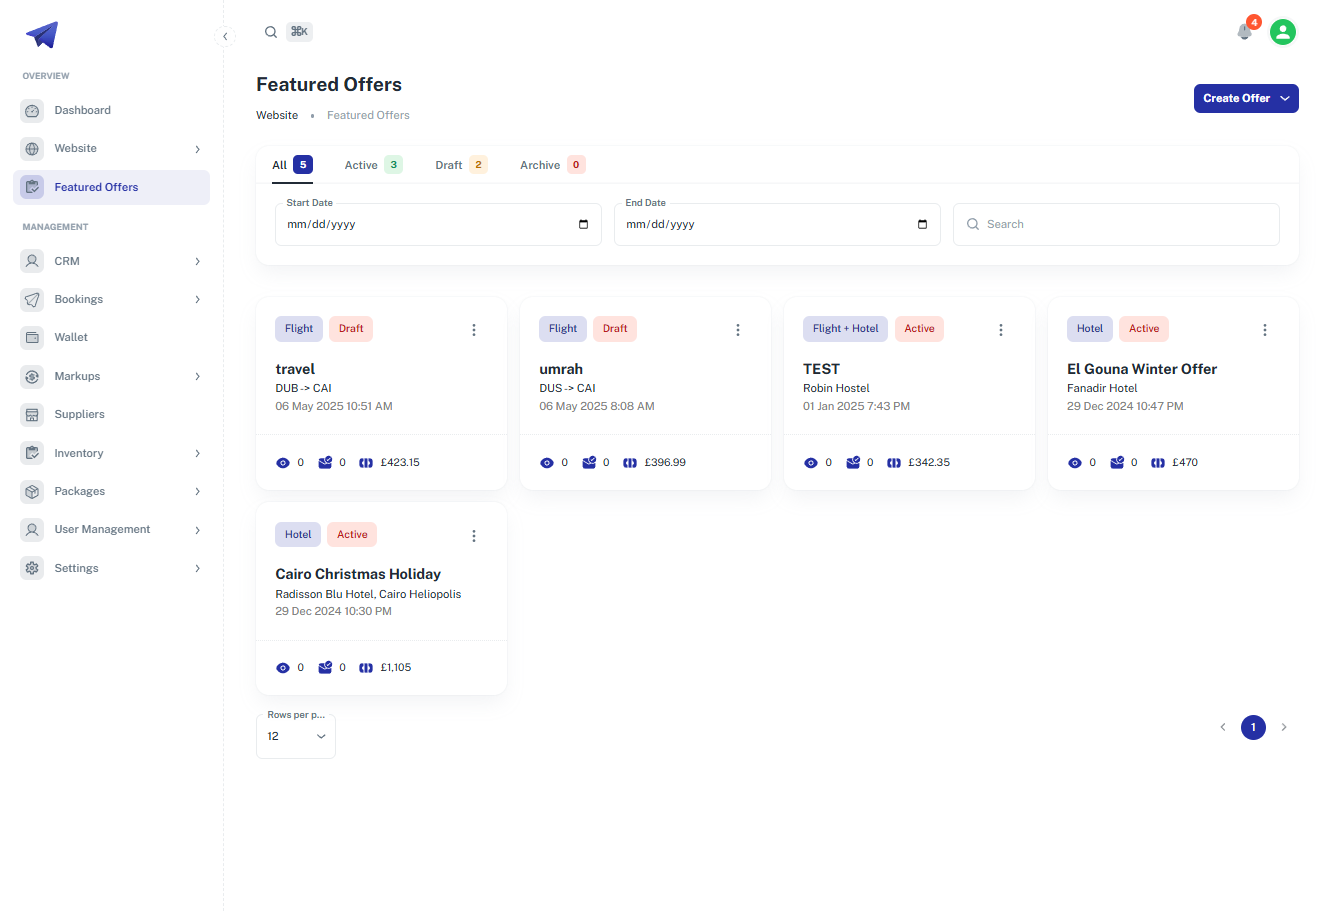
Task: Expand the User Management submenu chevron
Action: point(198,530)
